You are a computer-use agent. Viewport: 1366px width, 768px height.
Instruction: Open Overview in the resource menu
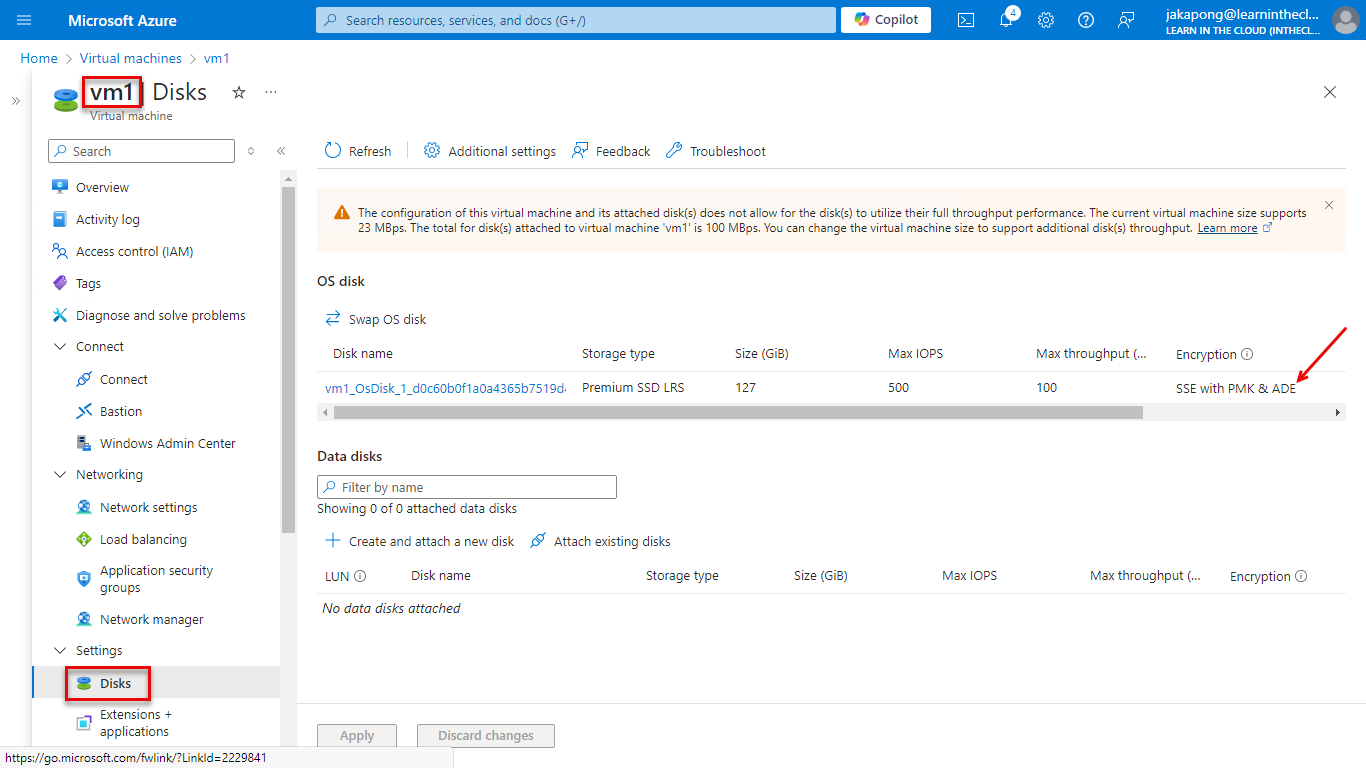(x=102, y=187)
